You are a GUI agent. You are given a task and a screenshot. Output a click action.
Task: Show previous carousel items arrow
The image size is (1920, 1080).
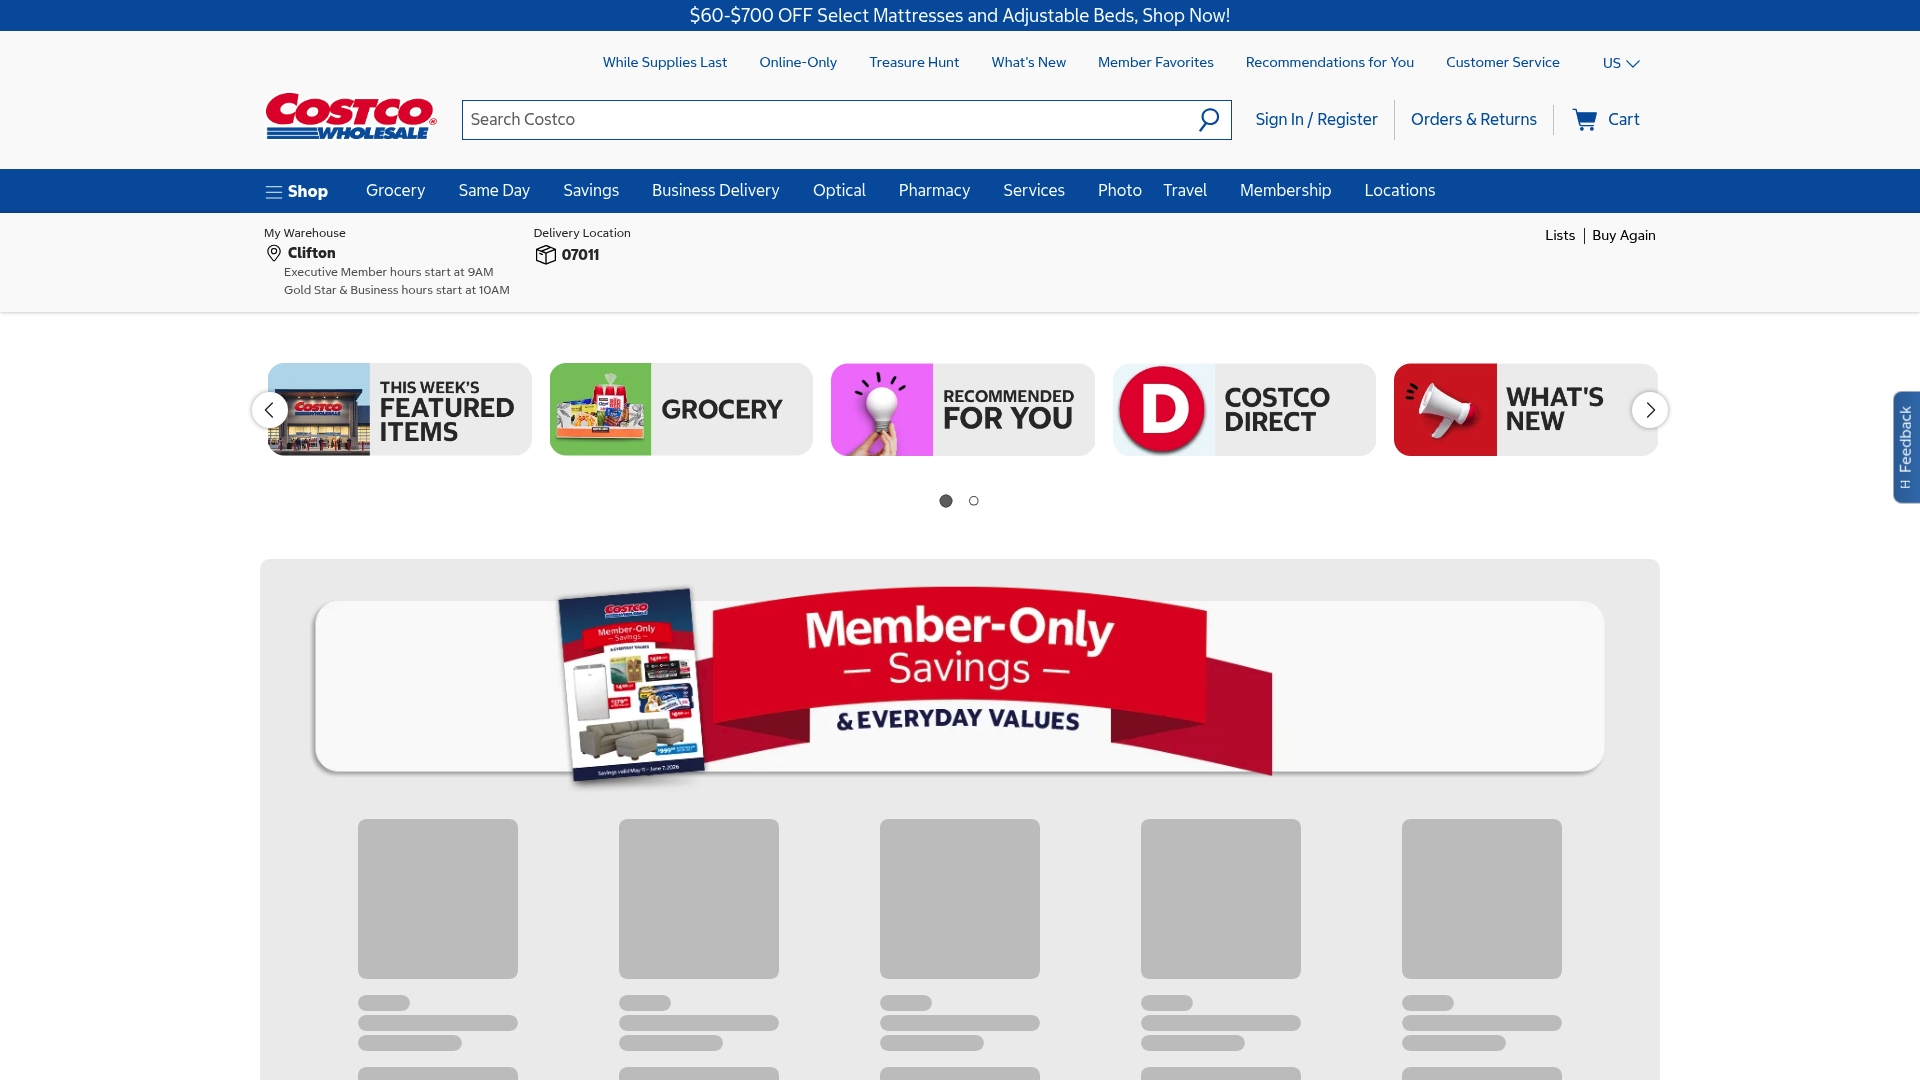pos(269,410)
